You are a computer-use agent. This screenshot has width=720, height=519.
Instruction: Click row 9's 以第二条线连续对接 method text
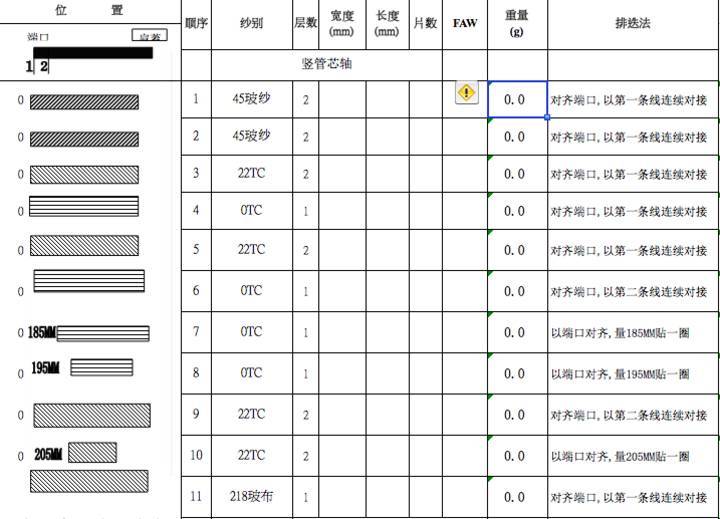click(655, 415)
